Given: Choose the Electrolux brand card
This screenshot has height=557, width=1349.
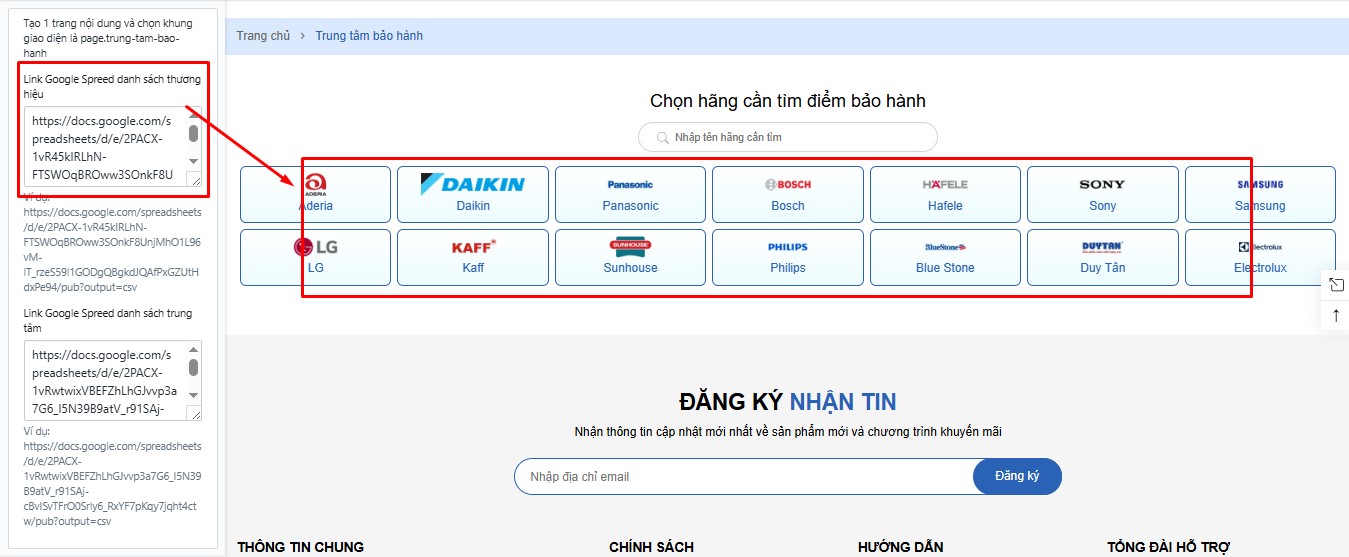Looking at the screenshot, I should [x=1260, y=257].
